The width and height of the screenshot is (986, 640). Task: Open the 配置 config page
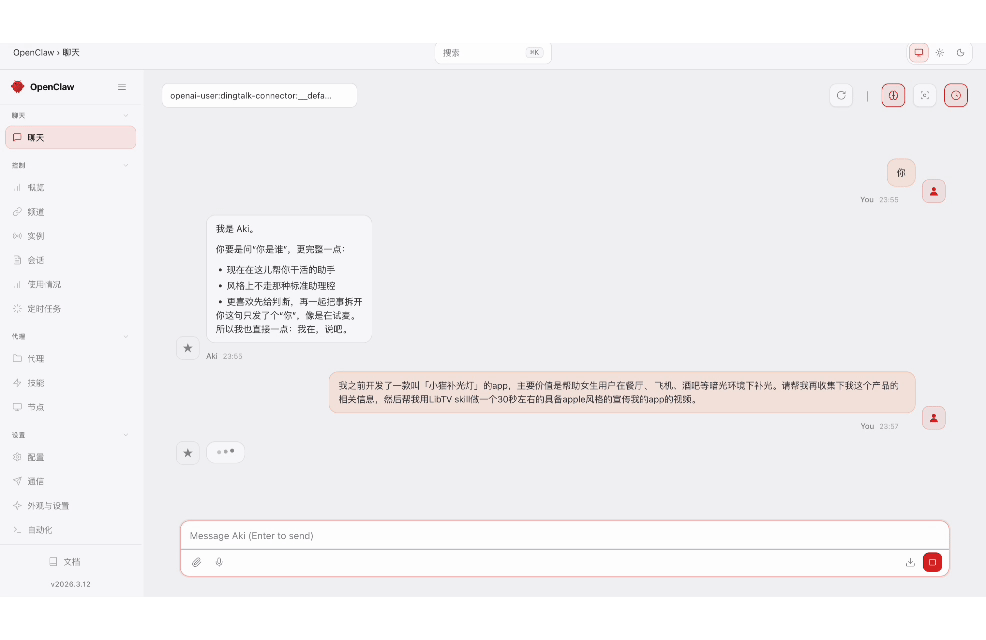pos(70,457)
